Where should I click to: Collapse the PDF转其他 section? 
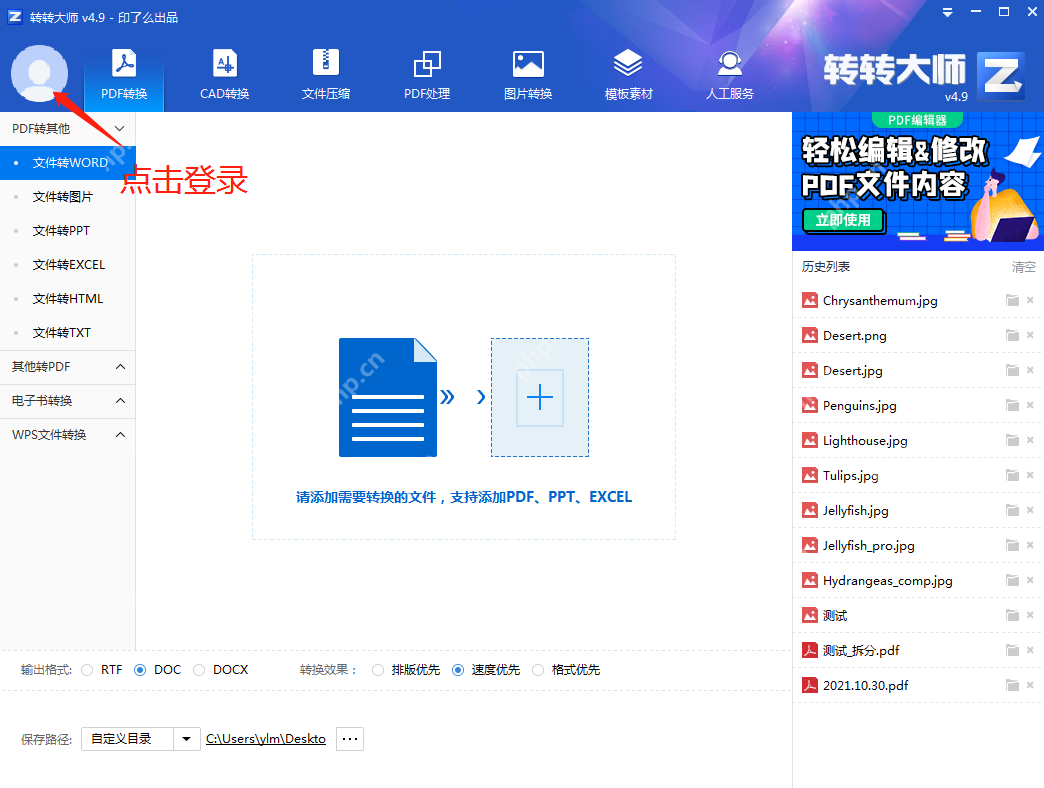click(67, 128)
